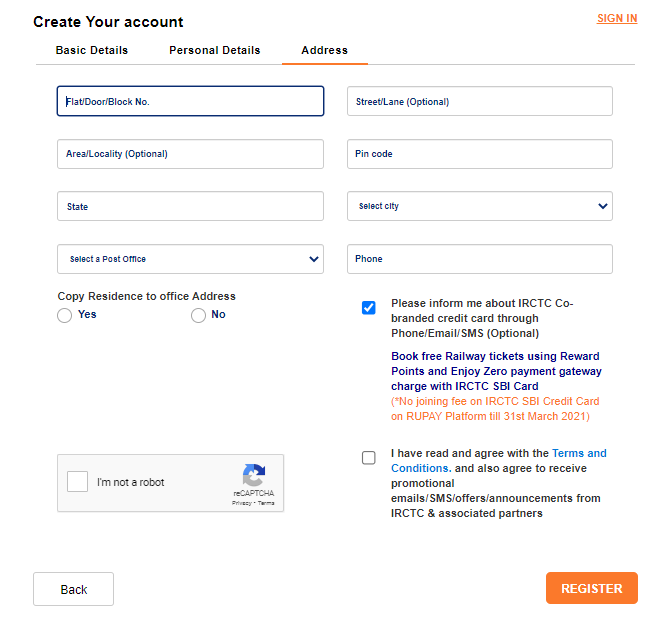Open the Post Office chevron arrow

[313, 259]
